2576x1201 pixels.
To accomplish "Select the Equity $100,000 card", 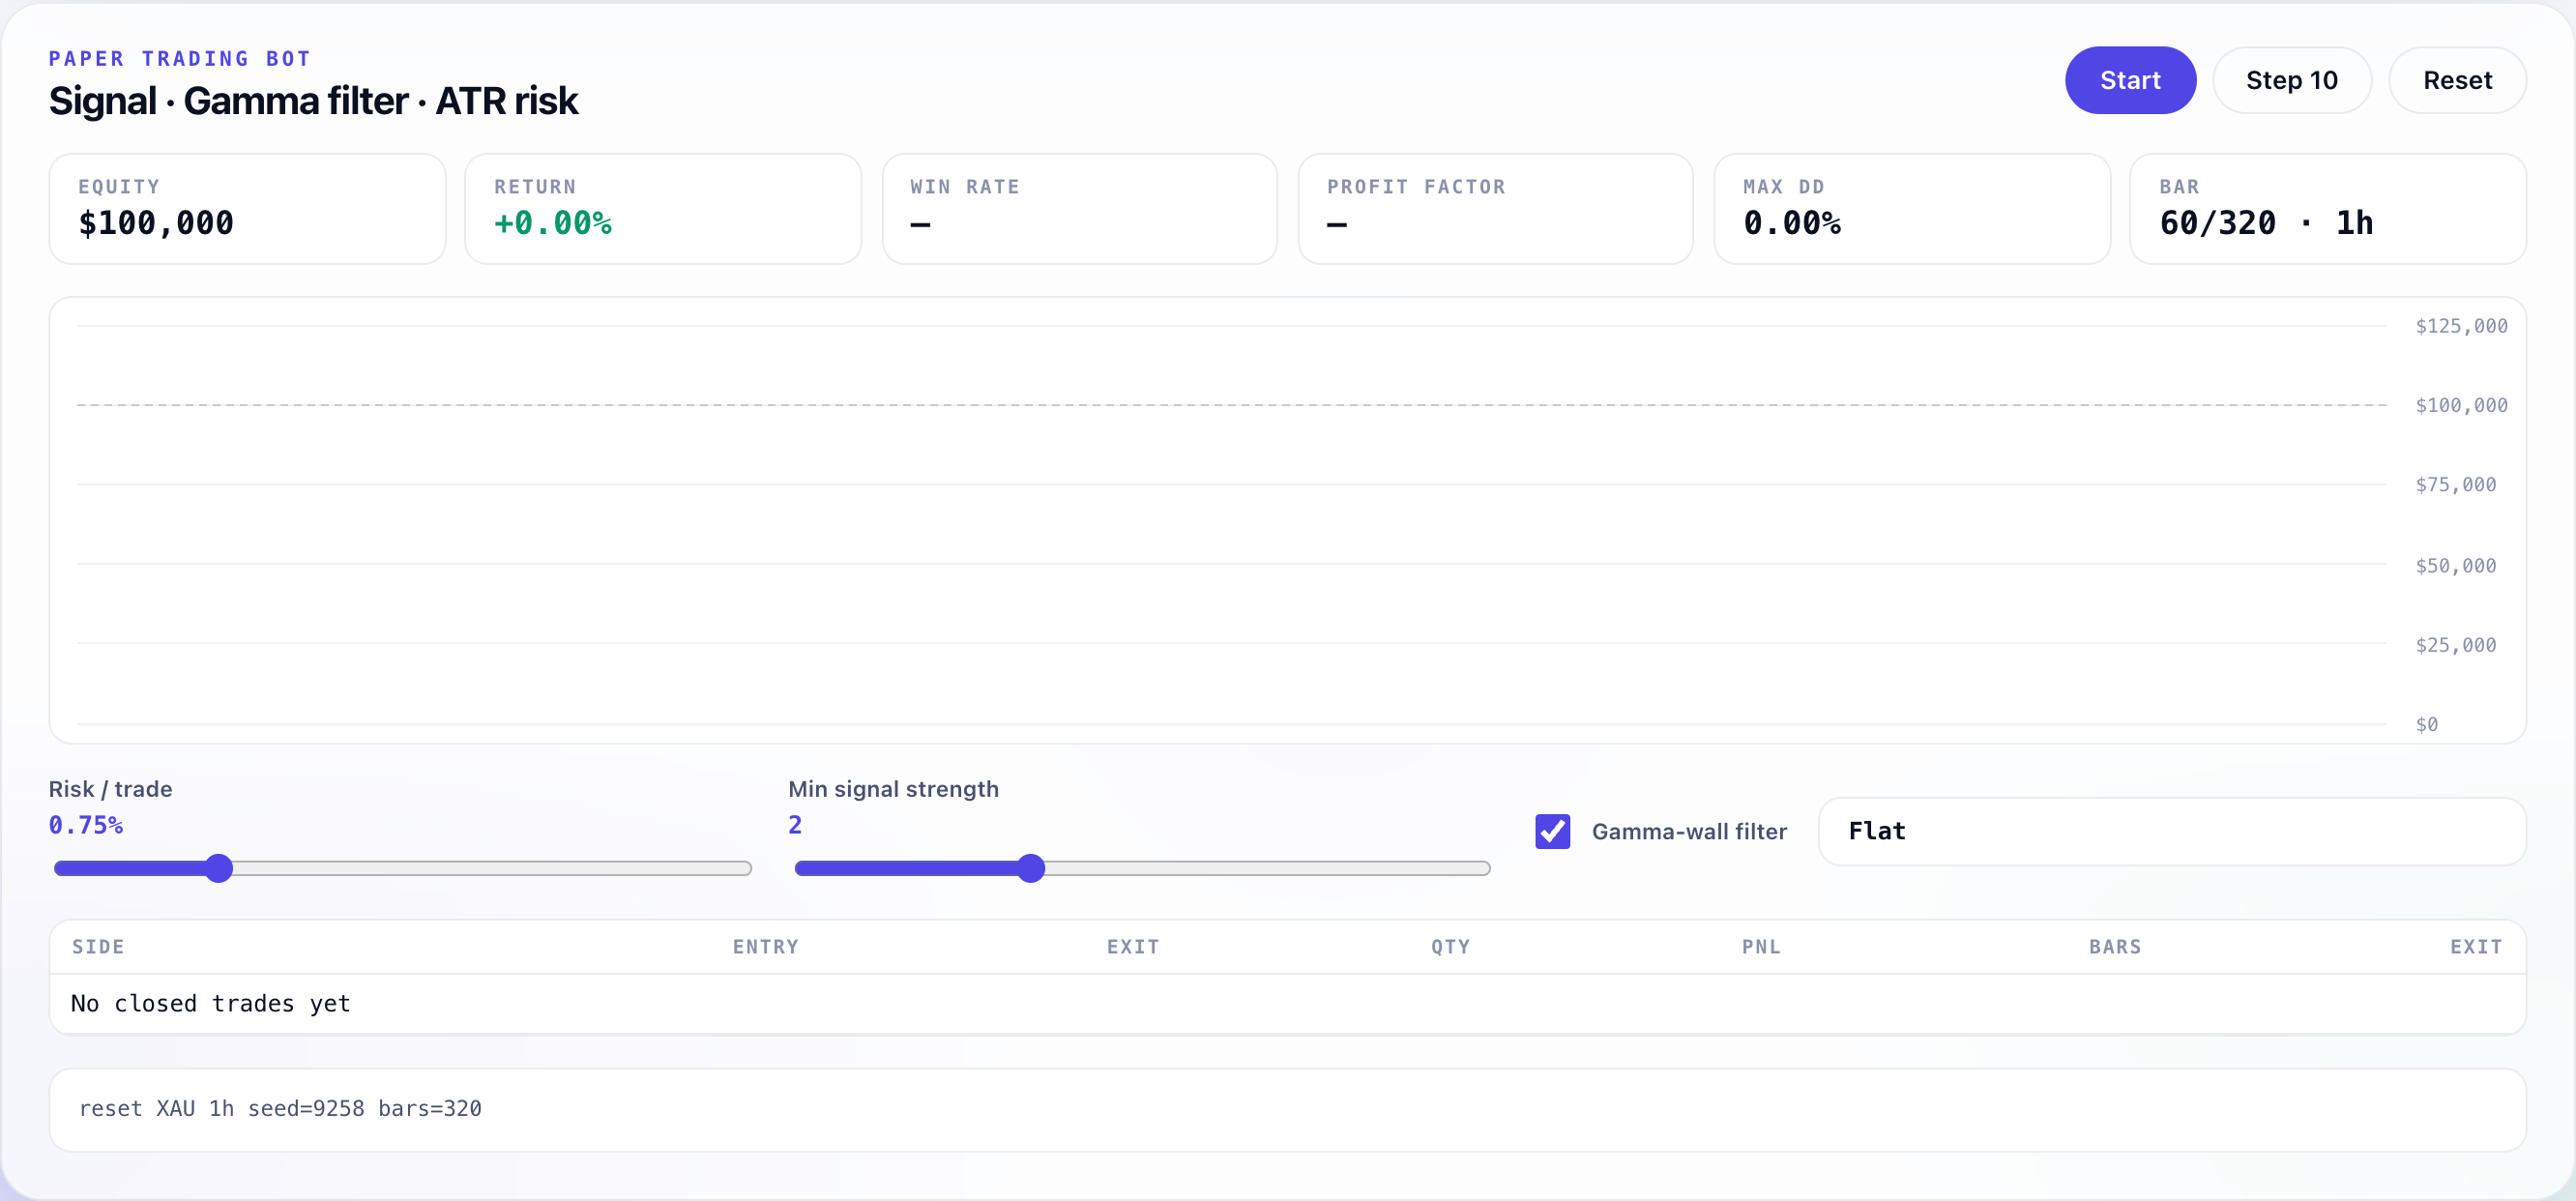I will [247, 209].
